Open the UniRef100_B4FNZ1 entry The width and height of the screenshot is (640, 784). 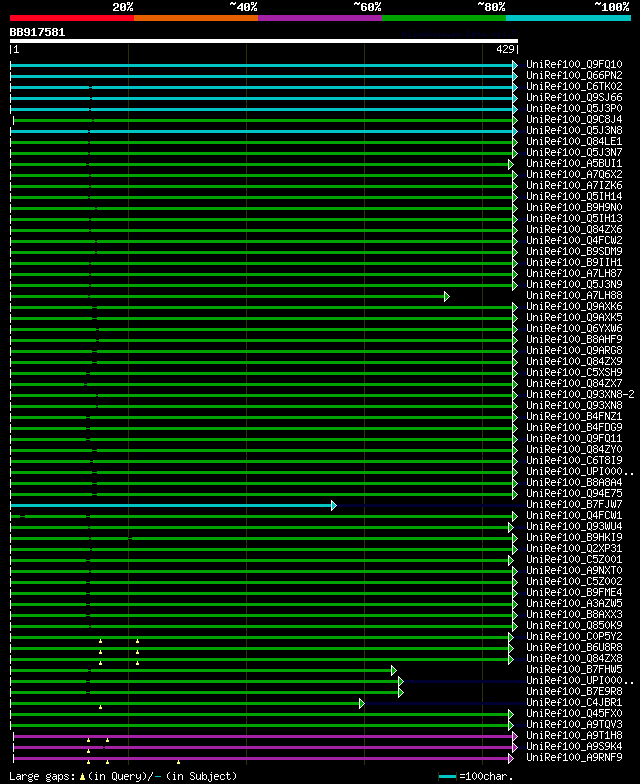(x=574, y=416)
